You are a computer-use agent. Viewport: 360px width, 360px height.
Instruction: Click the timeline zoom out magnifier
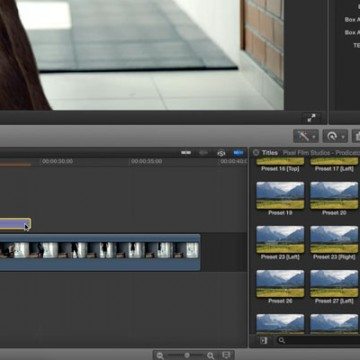click(x=160, y=356)
